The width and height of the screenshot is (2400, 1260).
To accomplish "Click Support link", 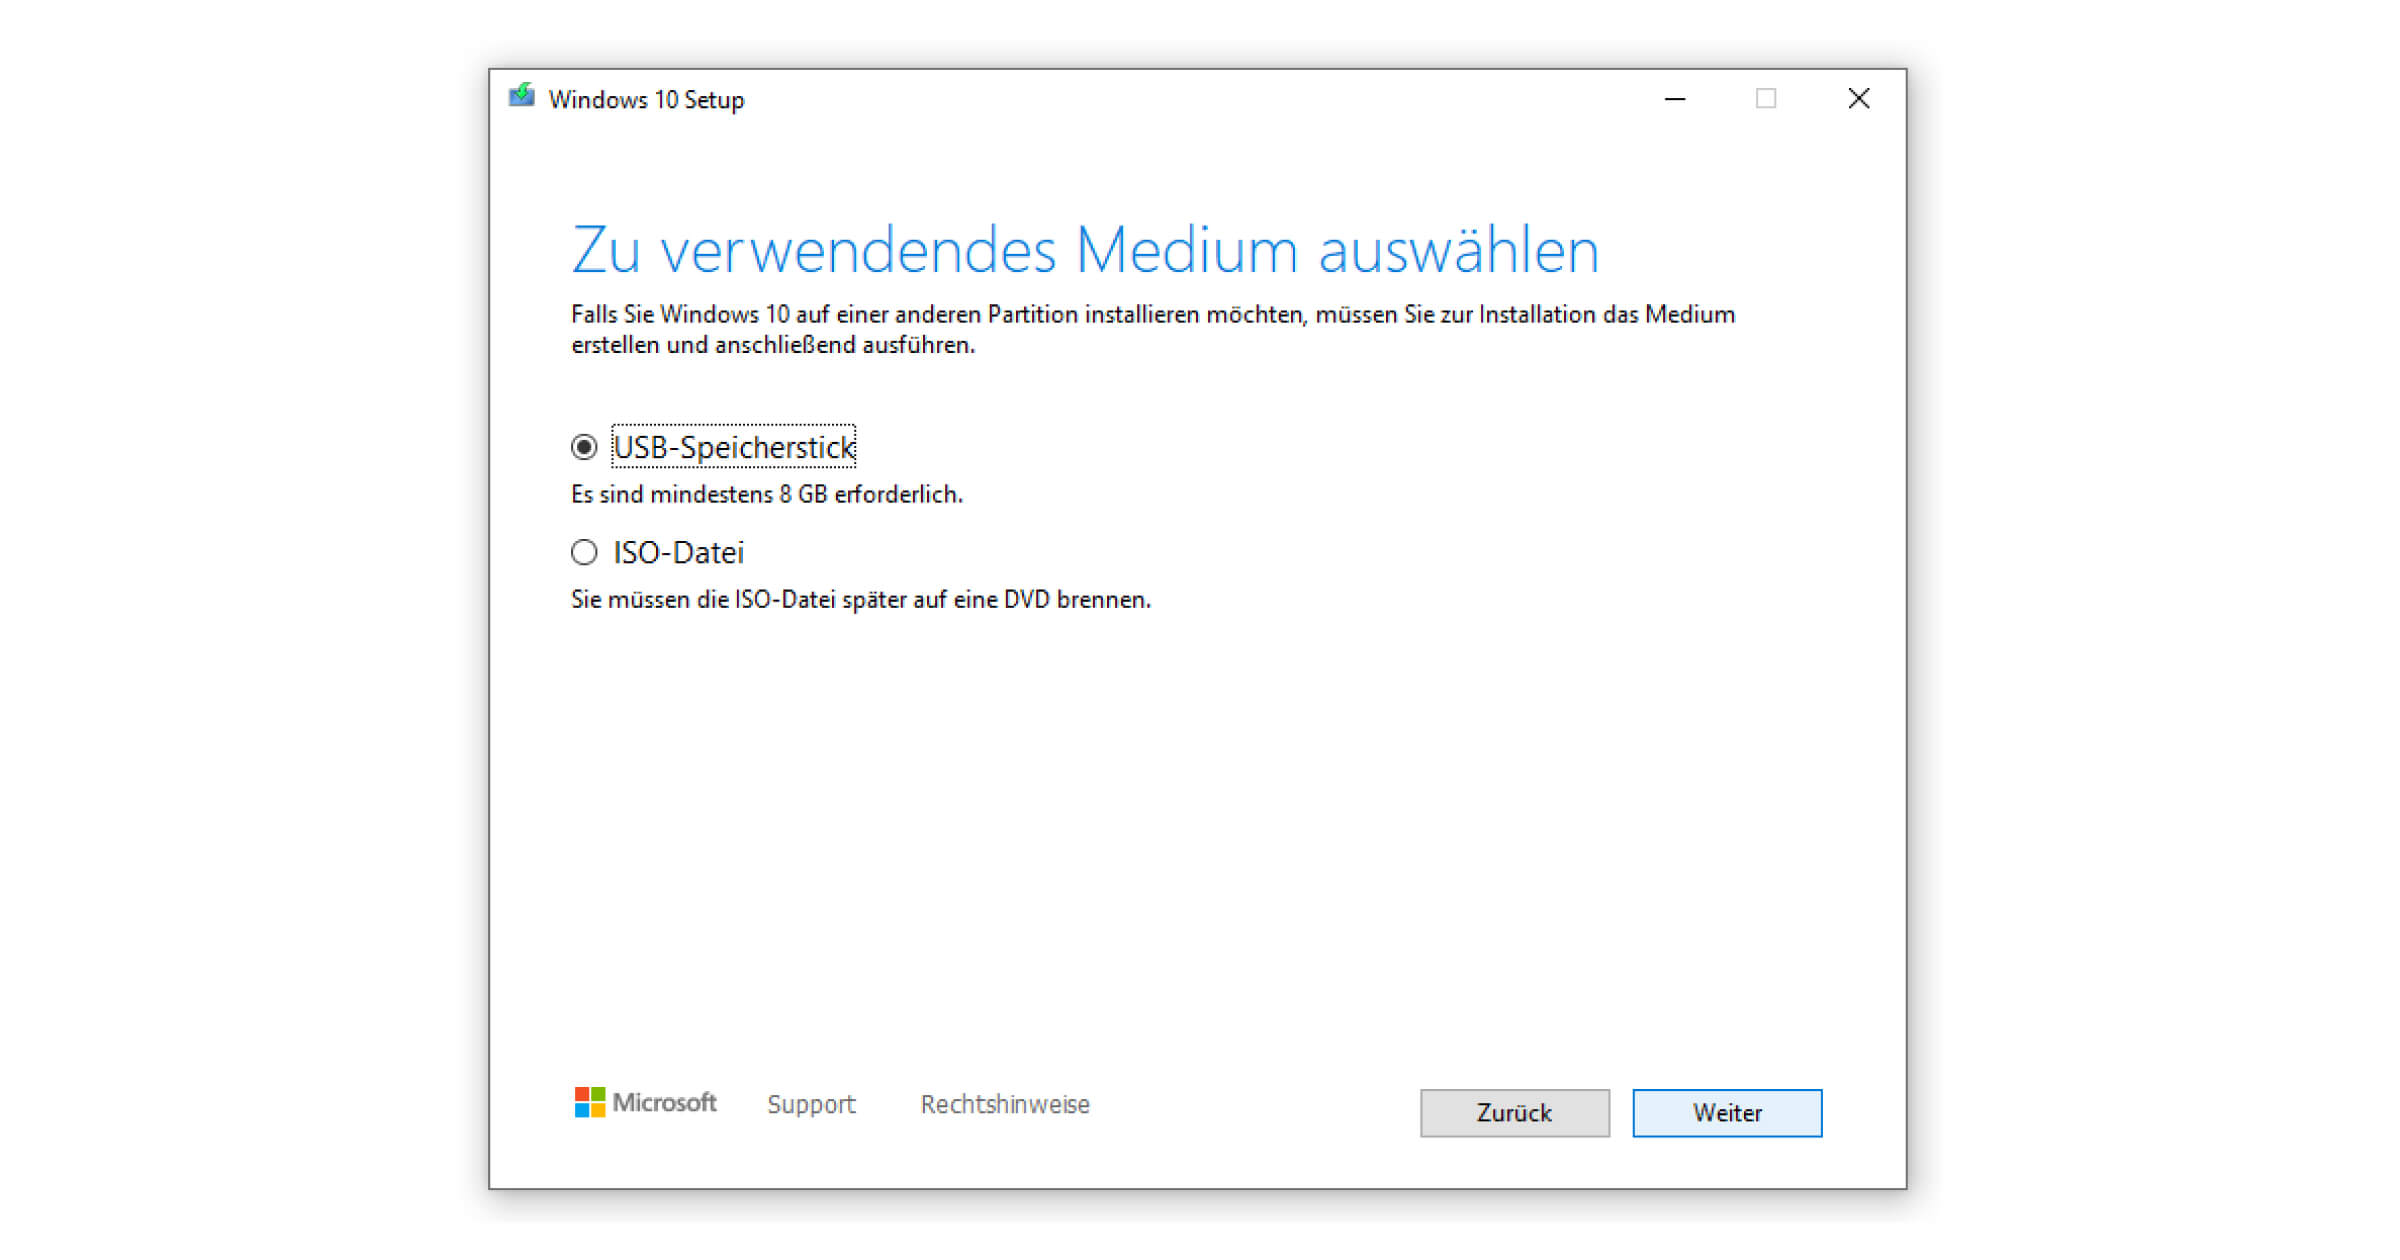I will coord(813,1104).
